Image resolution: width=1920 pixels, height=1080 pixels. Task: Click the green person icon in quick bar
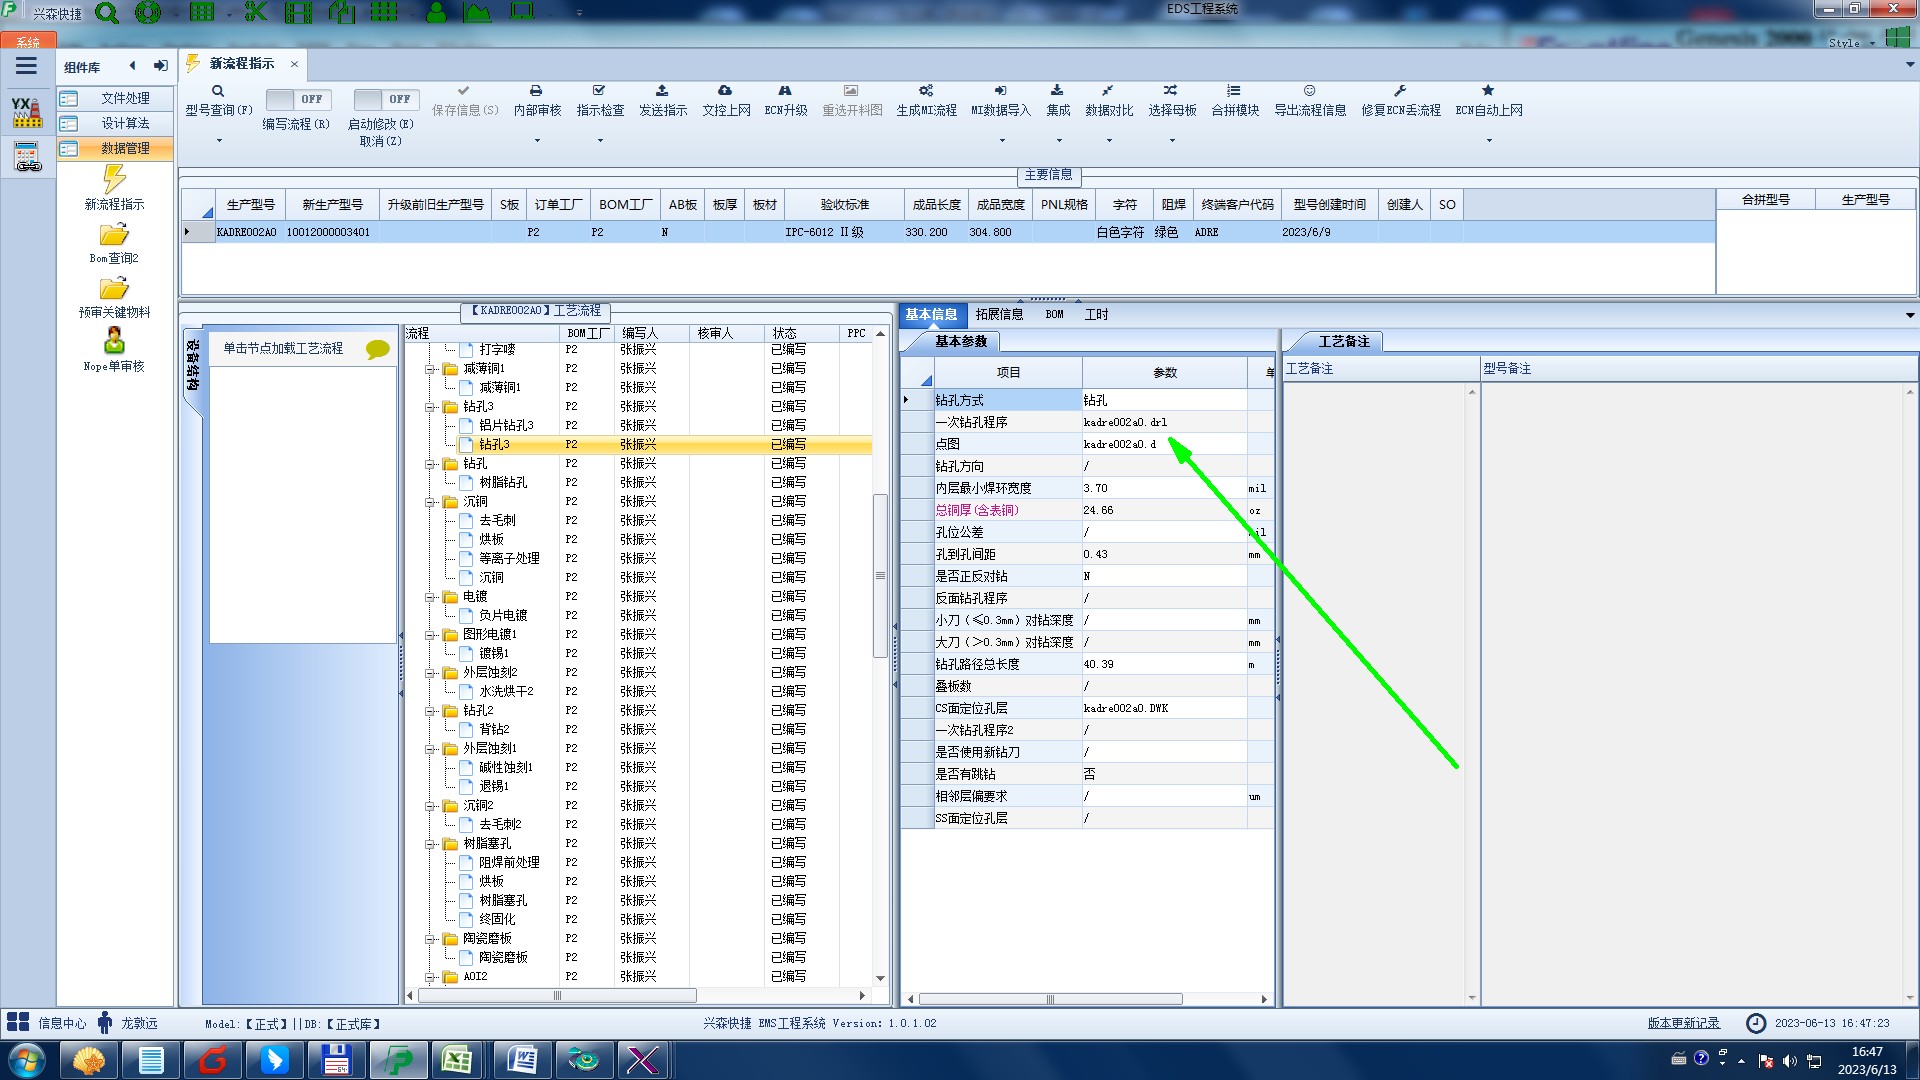point(437,12)
